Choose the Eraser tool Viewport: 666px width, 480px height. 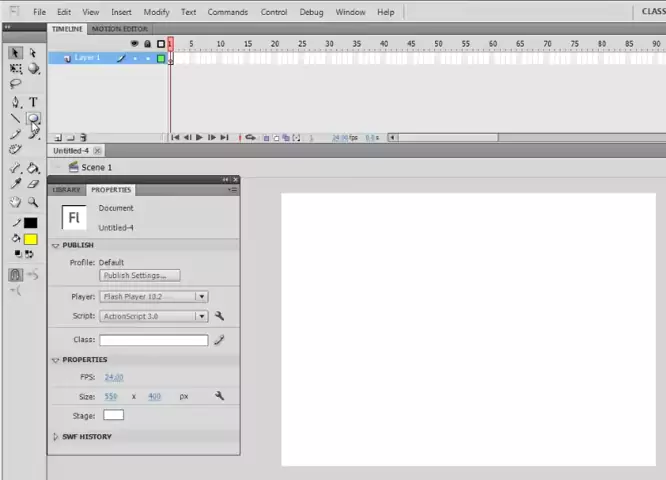(33, 184)
